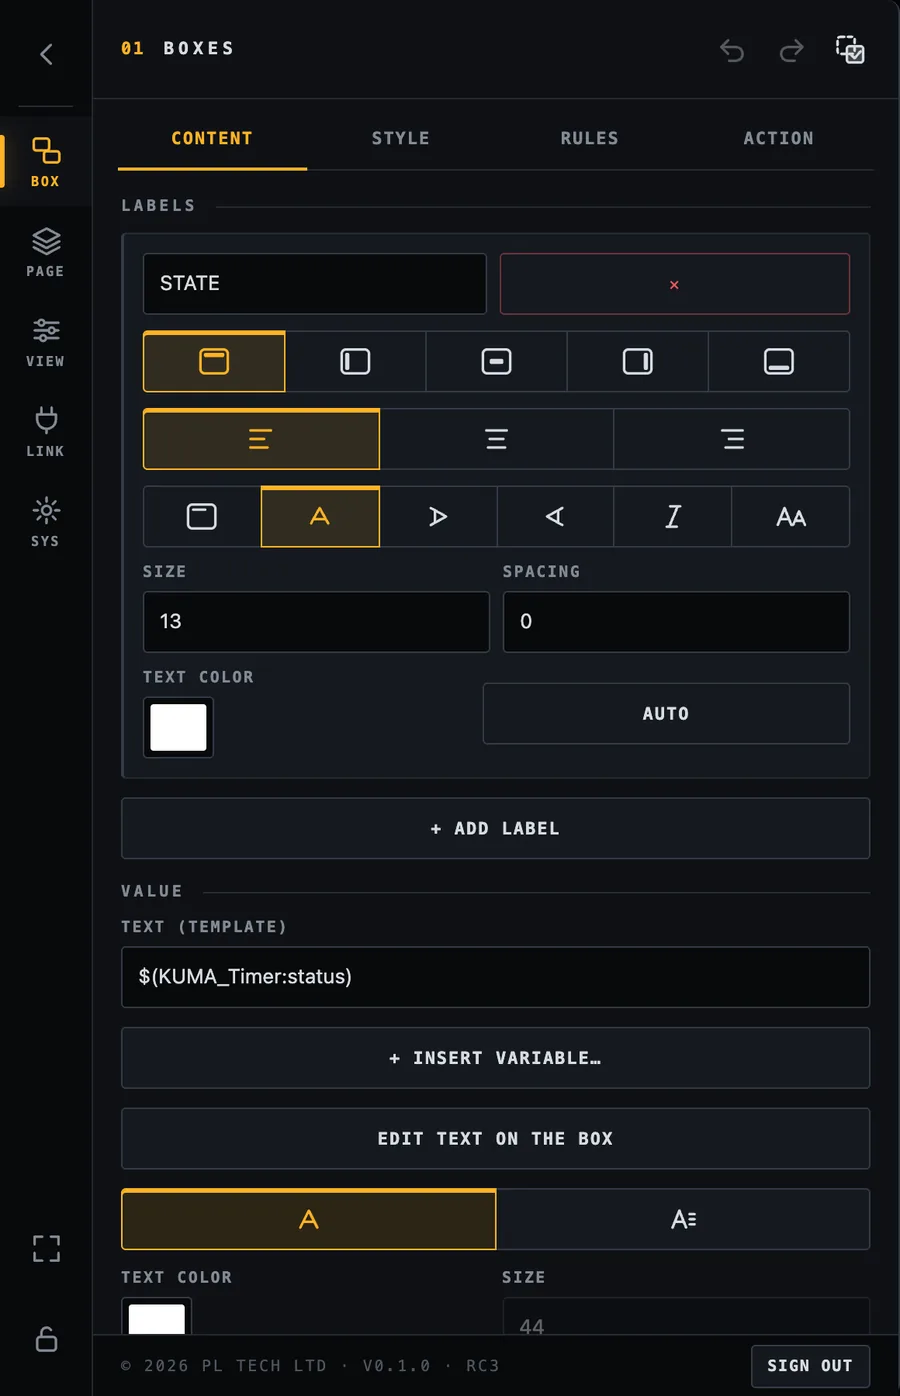The width and height of the screenshot is (900, 1396).
Task: Click the Size field showing 13
Action: click(x=316, y=621)
